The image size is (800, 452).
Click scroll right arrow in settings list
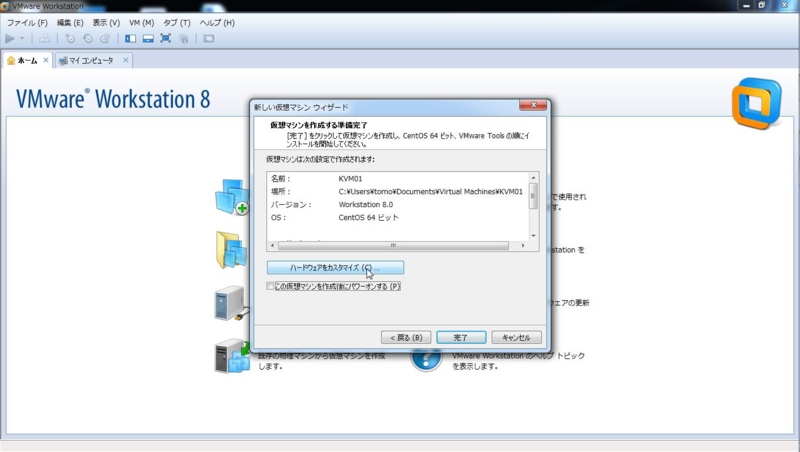523,246
